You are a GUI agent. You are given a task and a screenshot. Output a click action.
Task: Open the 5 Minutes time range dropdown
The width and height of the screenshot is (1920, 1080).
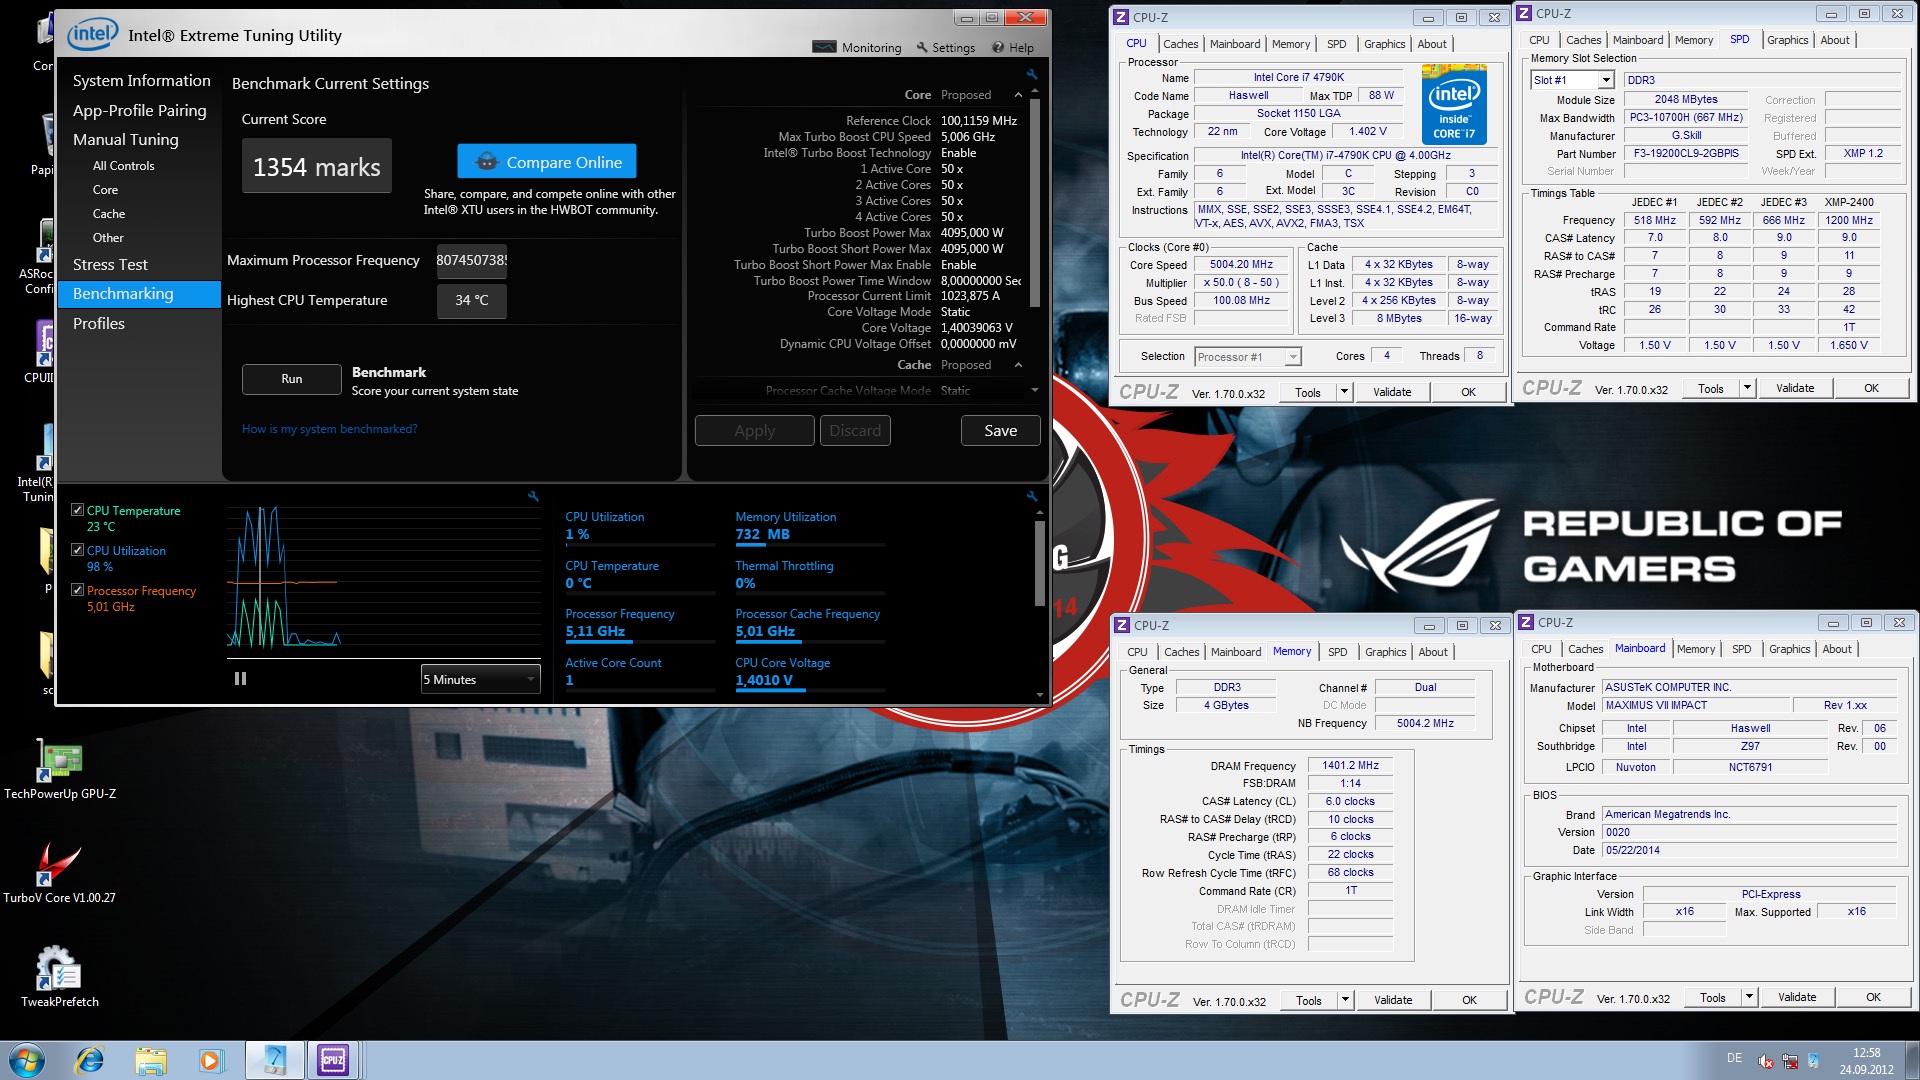(481, 679)
